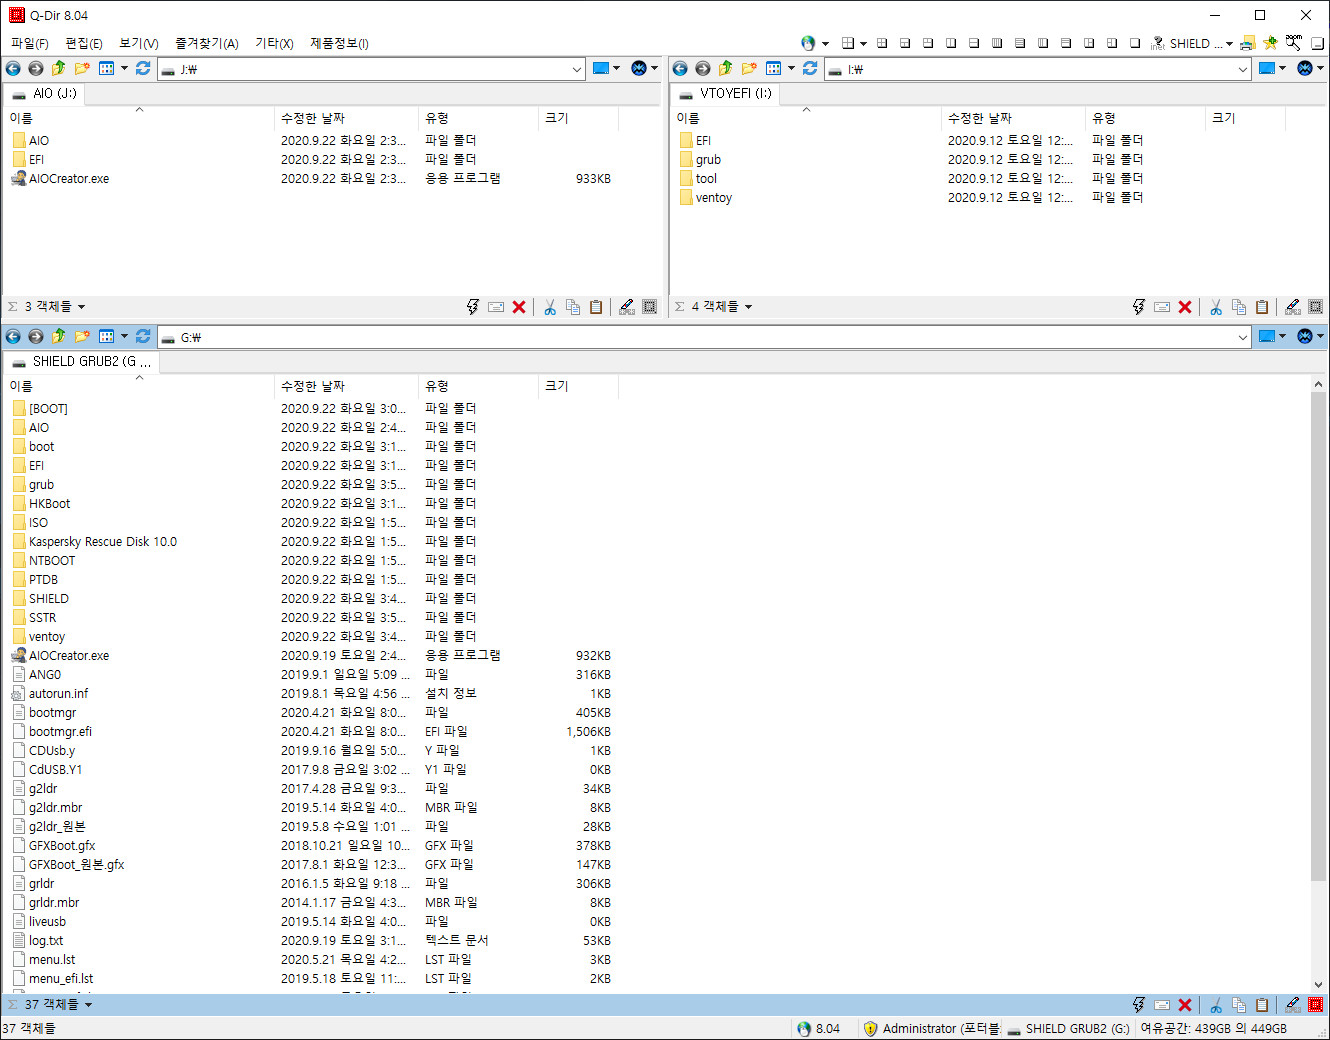Click Administrator status bar entry
The height and width of the screenshot is (1040, 1330).
932,1028
